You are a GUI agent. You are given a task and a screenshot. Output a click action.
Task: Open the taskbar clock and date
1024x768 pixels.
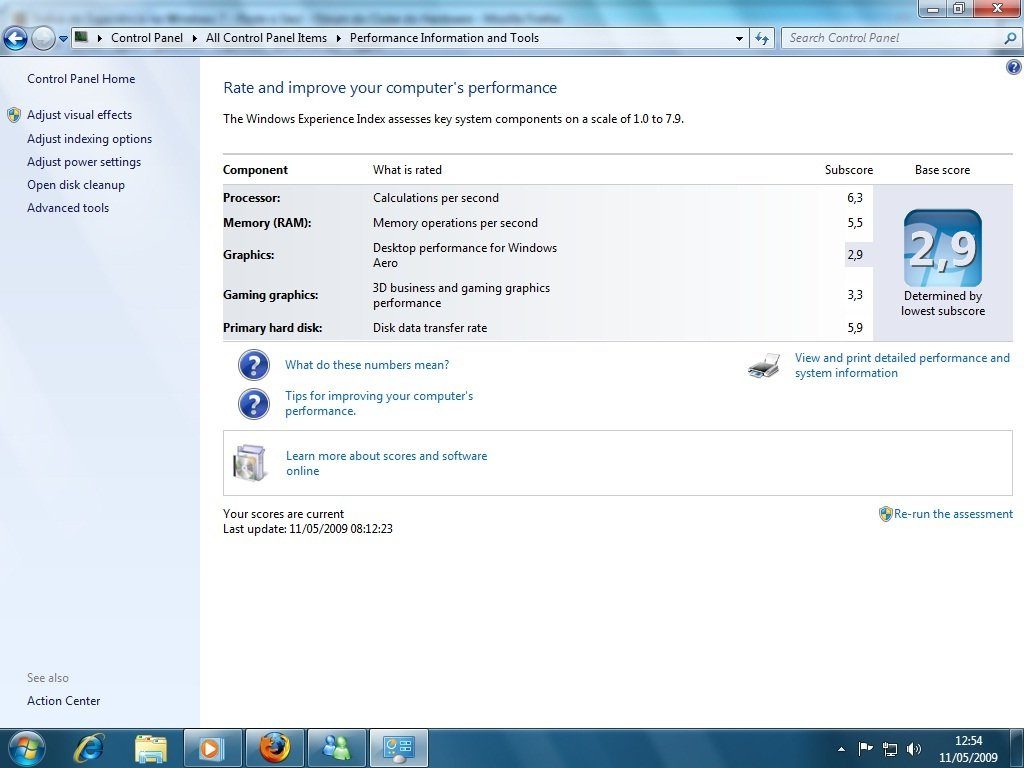coord(968,749)
